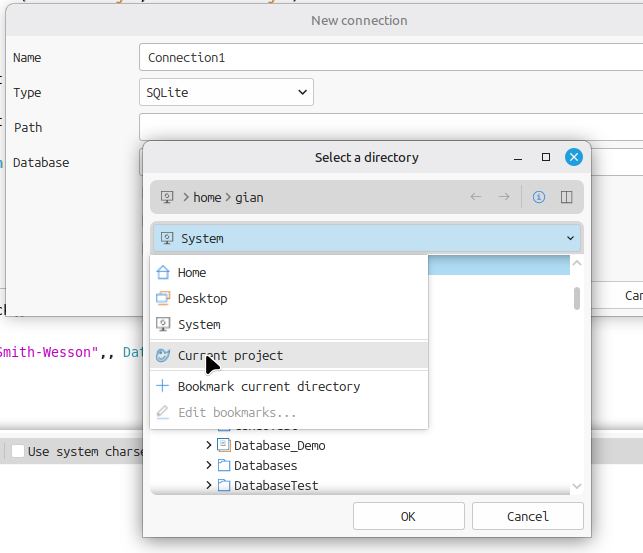Click the system root icon in breadcrumb
The height and width of the screenshot is (553, 643).
click(x=168, y=197)
